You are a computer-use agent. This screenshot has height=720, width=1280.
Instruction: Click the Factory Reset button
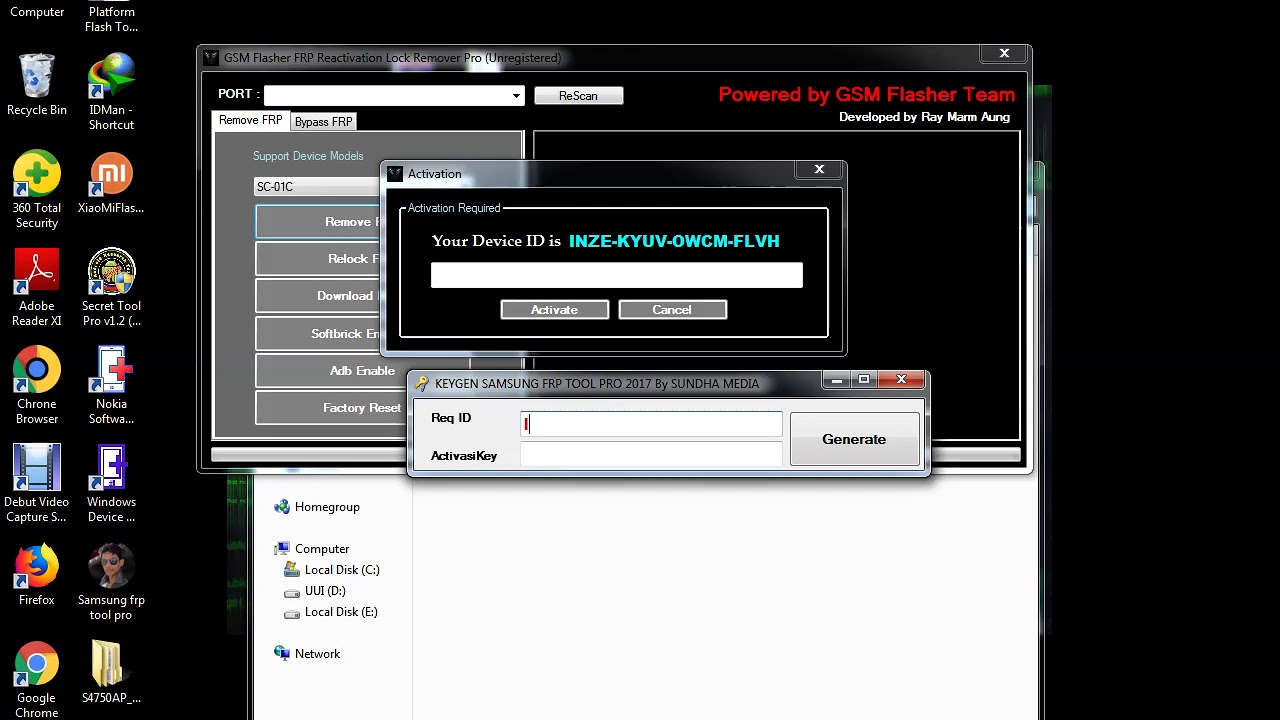pos(333,408)
